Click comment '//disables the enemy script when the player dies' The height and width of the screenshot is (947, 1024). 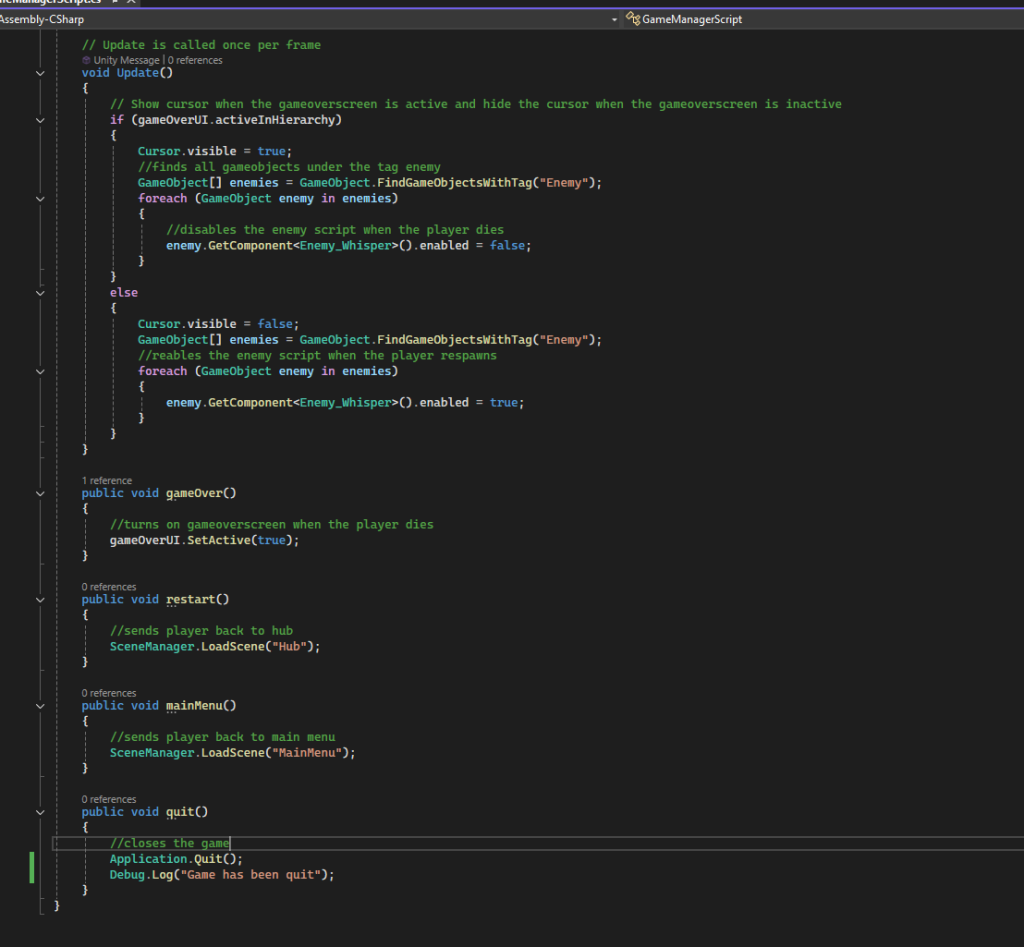click(335, 230)
